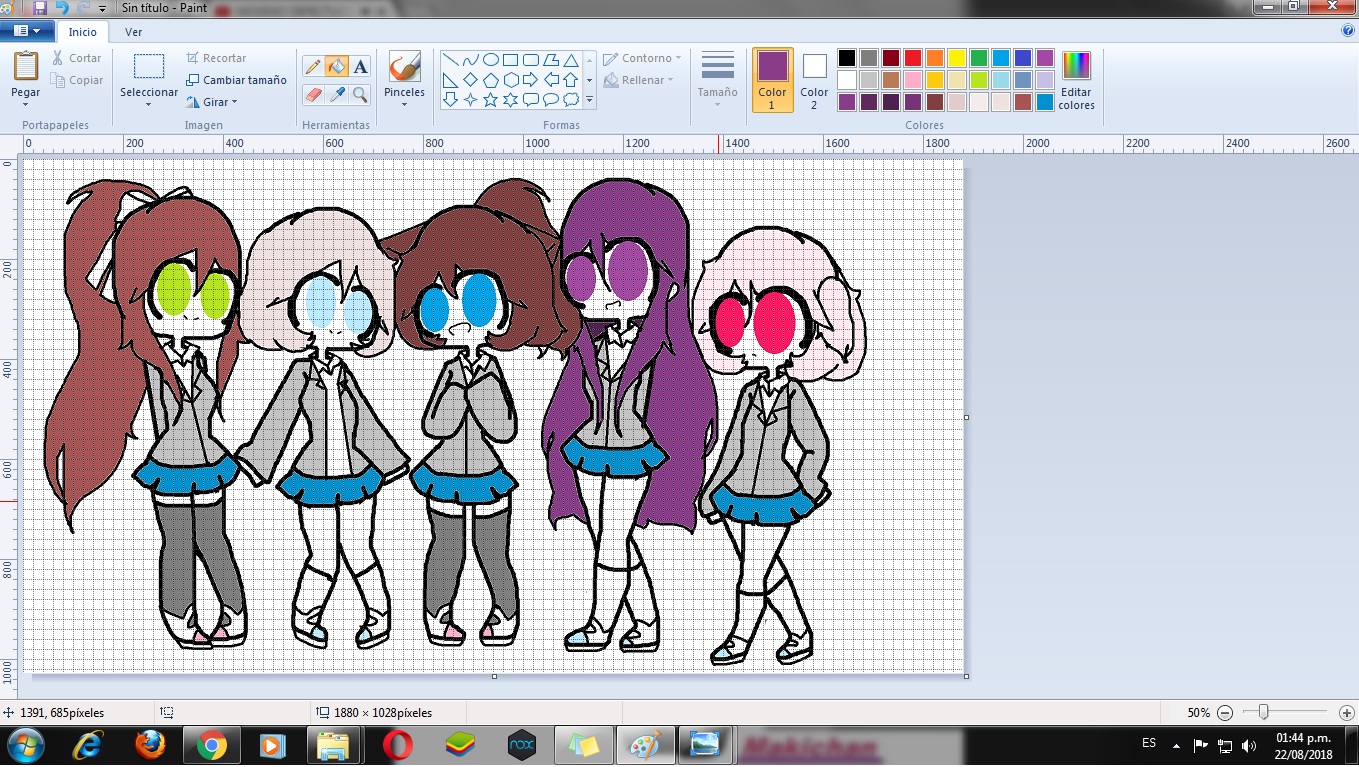Expand the shapes gallery More button
Screen dimensions: 1359x767
tap(589, 100)
